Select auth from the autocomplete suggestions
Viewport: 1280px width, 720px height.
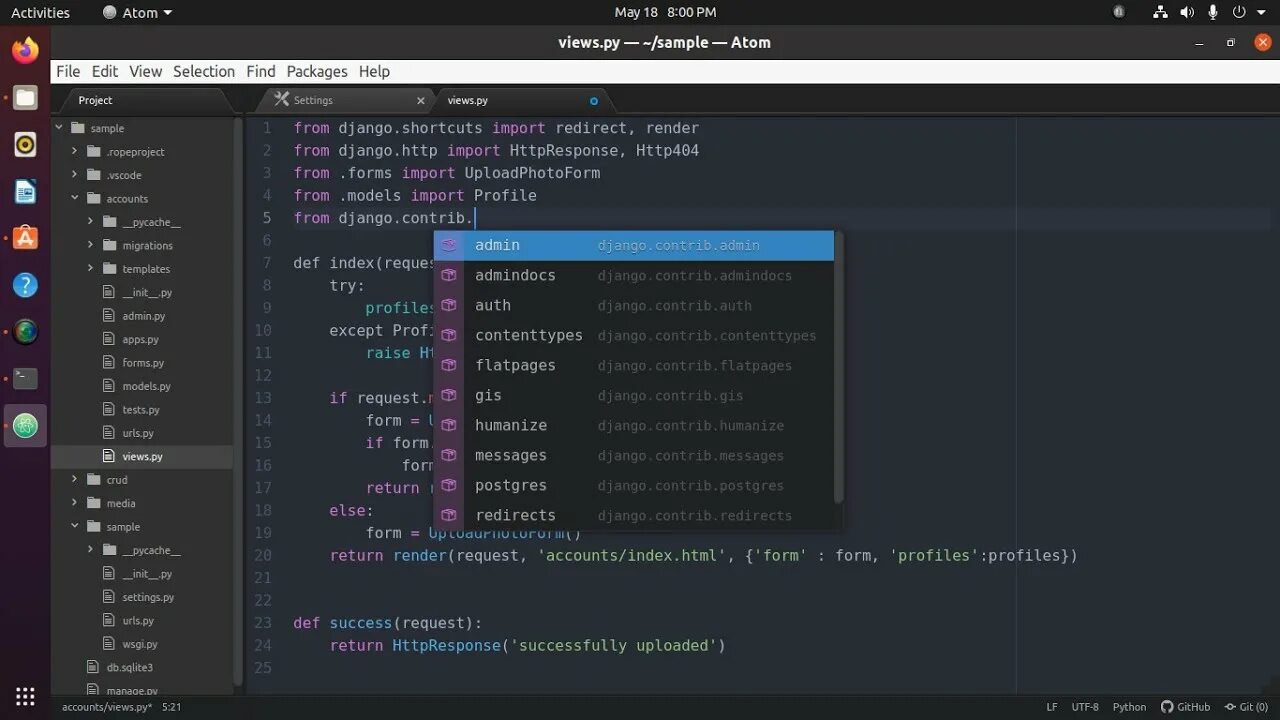pos(493,305)
